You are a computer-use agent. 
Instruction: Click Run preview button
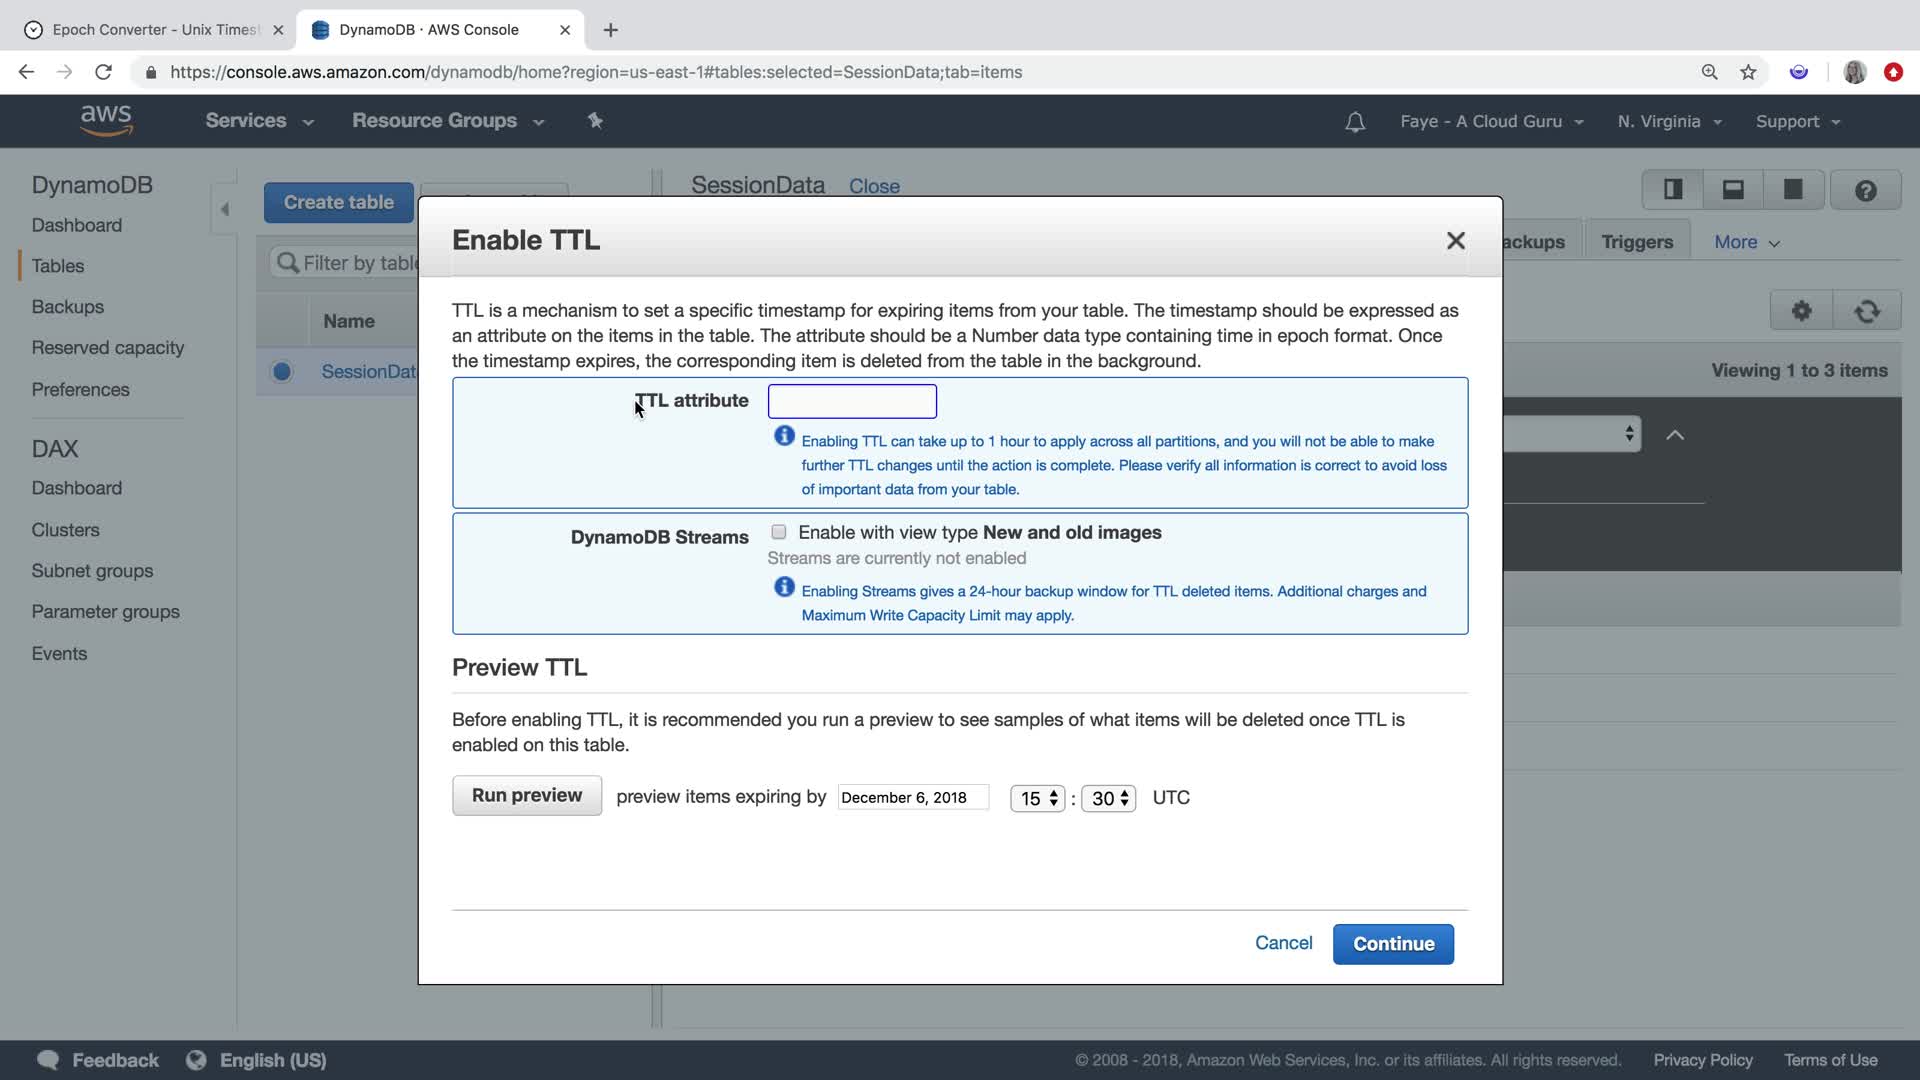527,796
